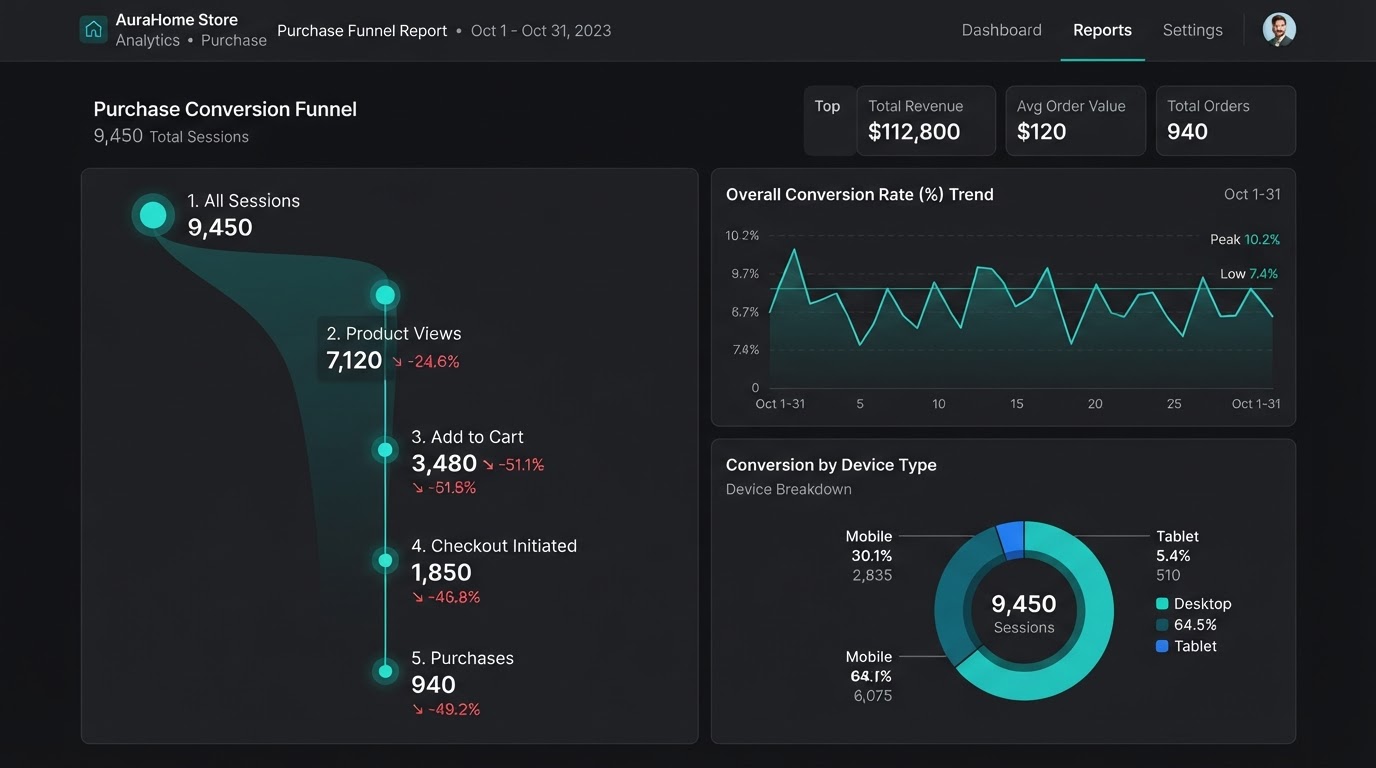Click the Device Breakdown subtitle
Viewport: 1376px width, 768px height.
tap(789, 489)
